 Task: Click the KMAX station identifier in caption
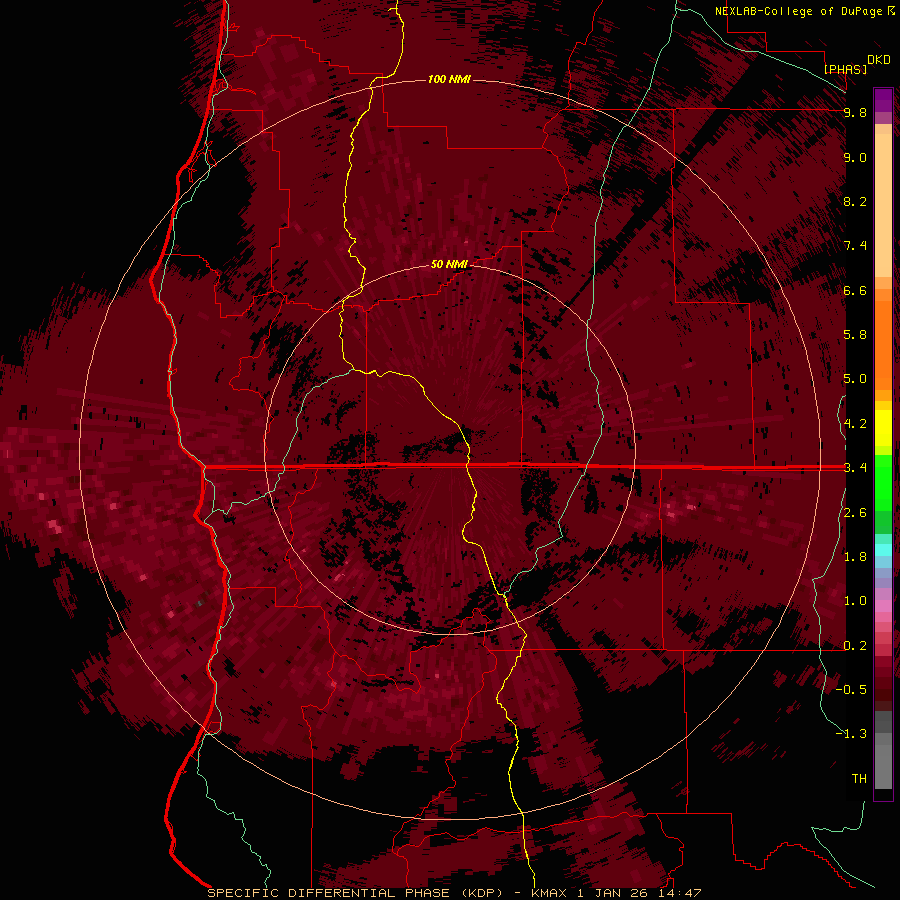click(x=551, y=893)
